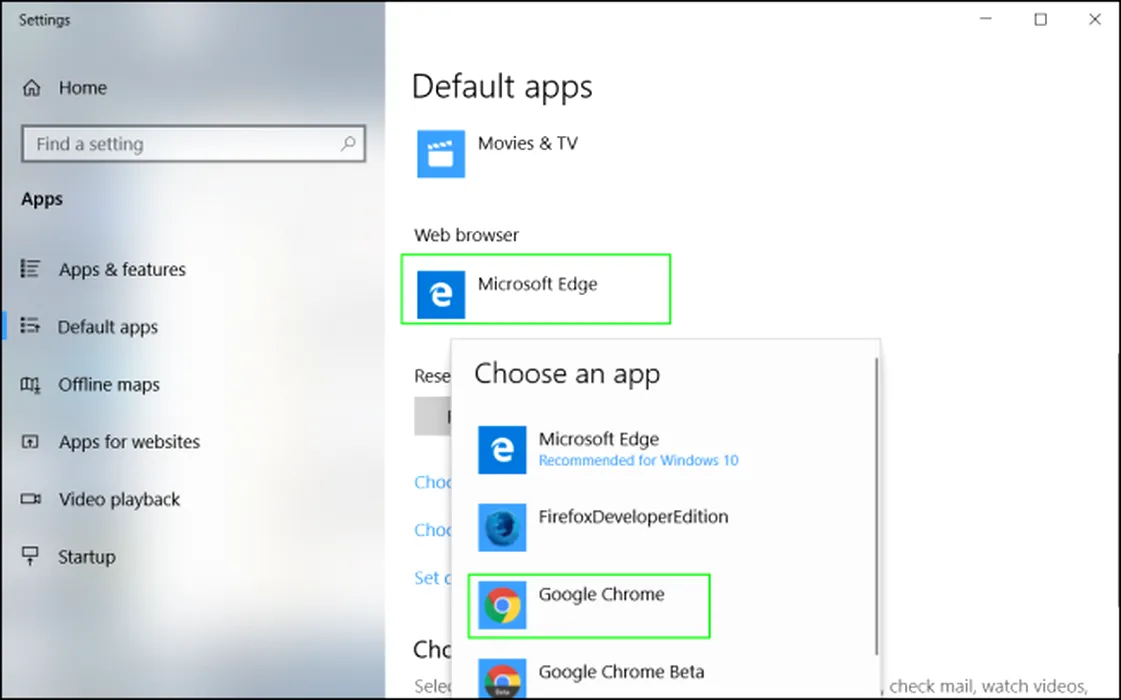Click the Startup monitor icon
This screenshot has width=1121, height=700.
pyautogui.click(x=30, y=556)
